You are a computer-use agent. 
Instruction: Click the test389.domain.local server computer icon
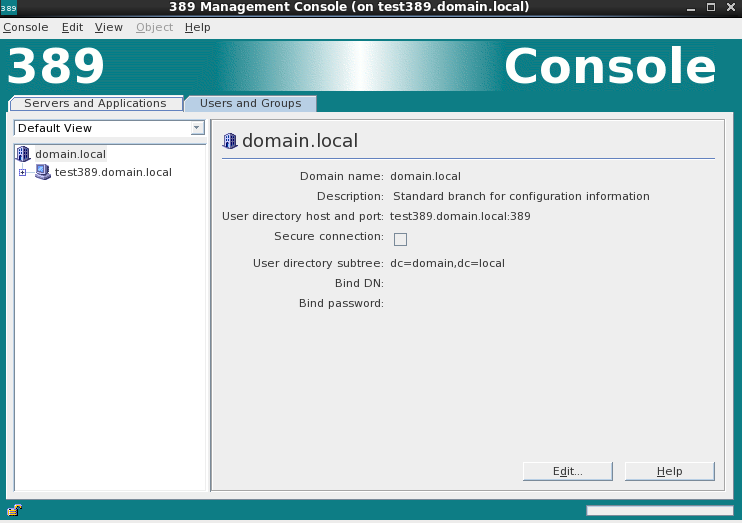pos(43,172)
